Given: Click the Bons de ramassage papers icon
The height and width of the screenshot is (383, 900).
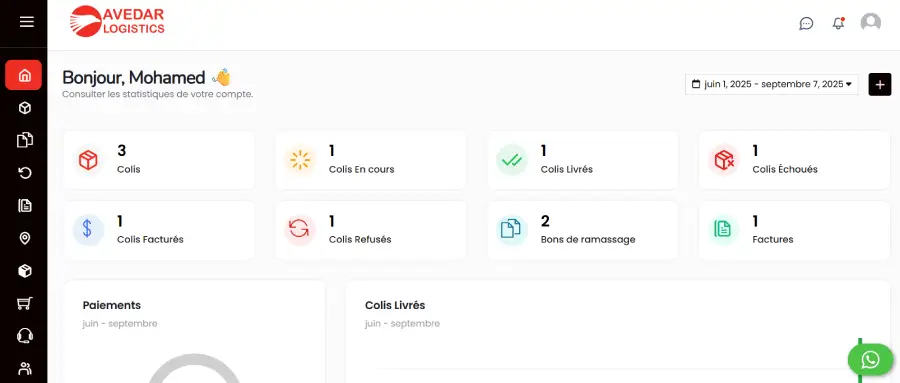Looking at the screenshot, I should coord(511,230).
